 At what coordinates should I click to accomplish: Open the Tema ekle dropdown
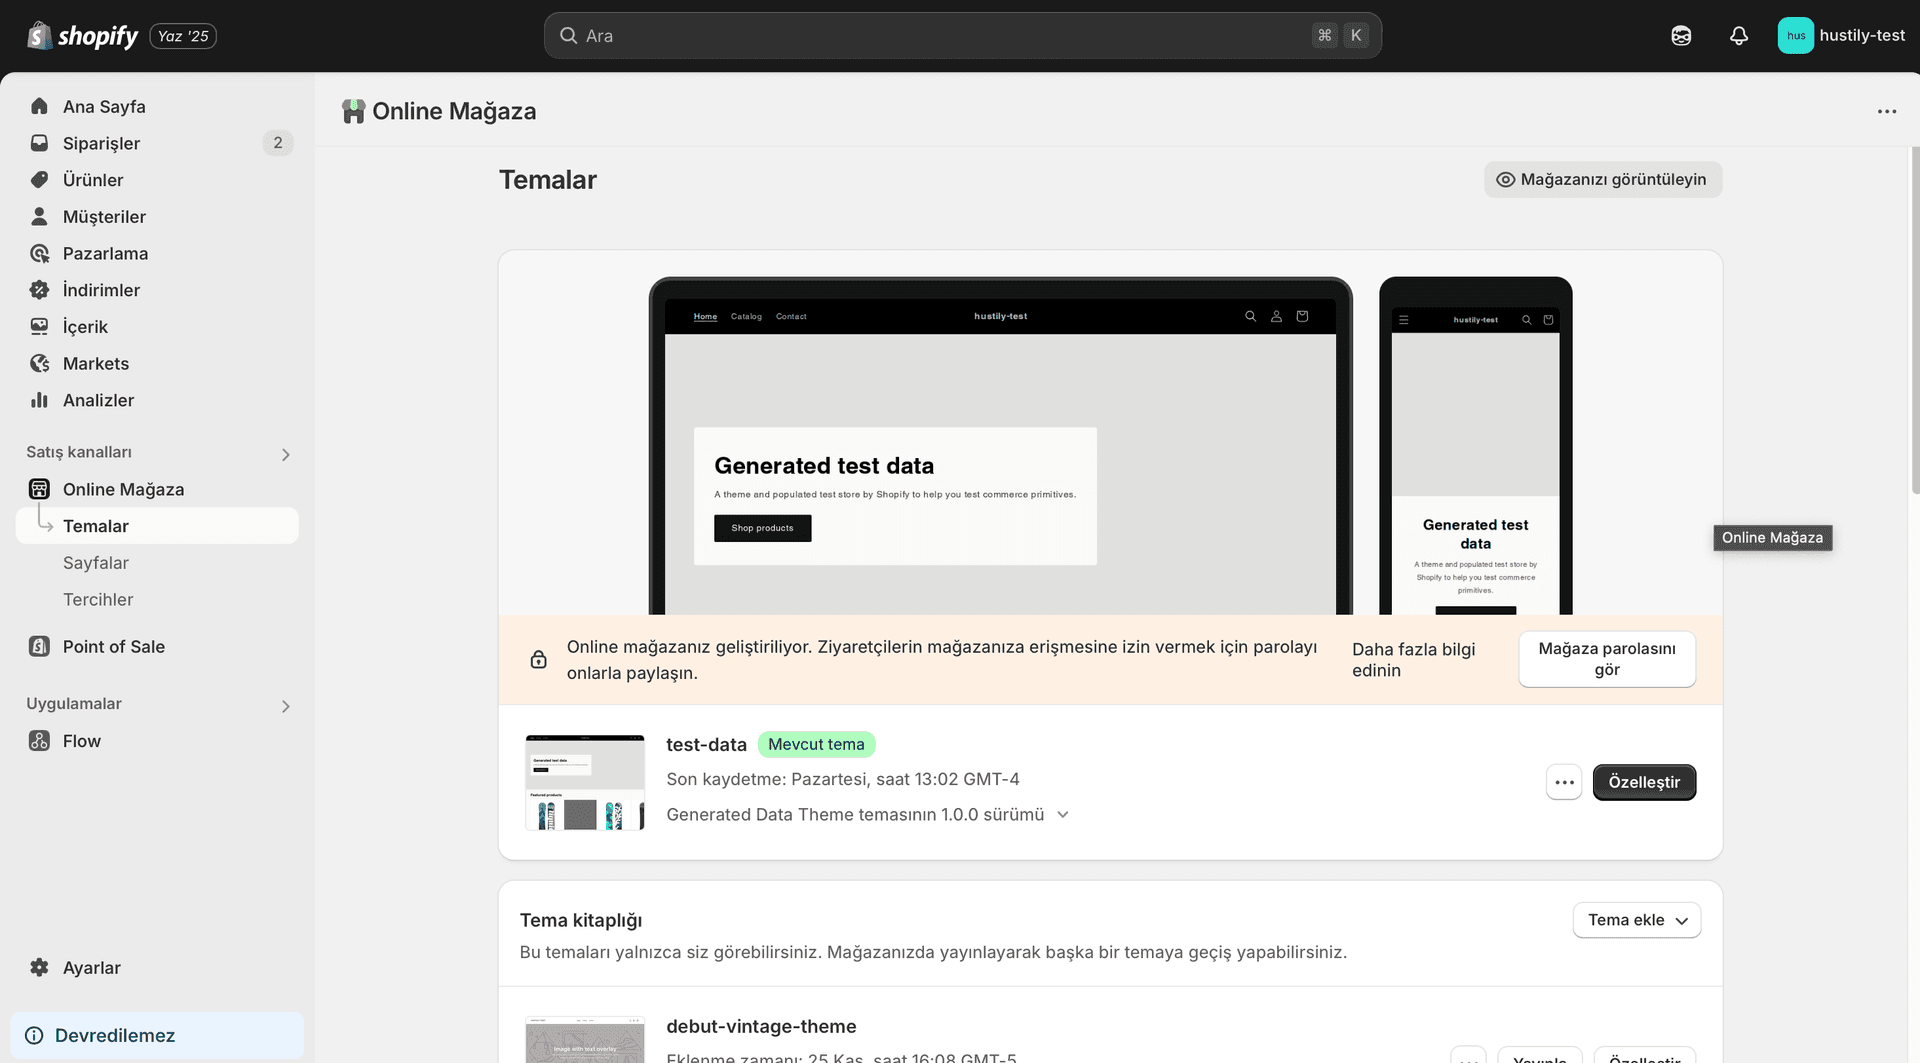1637,920
